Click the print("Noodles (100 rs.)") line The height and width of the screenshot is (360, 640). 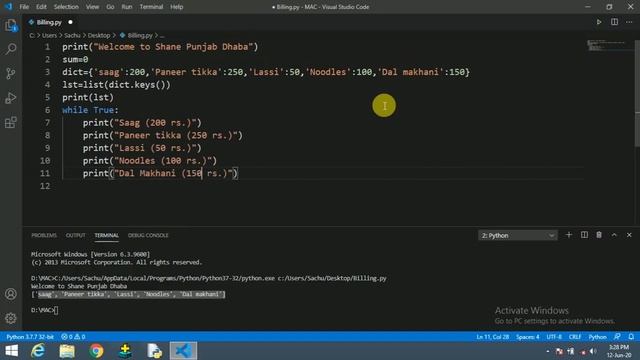(x=150, y=161)
